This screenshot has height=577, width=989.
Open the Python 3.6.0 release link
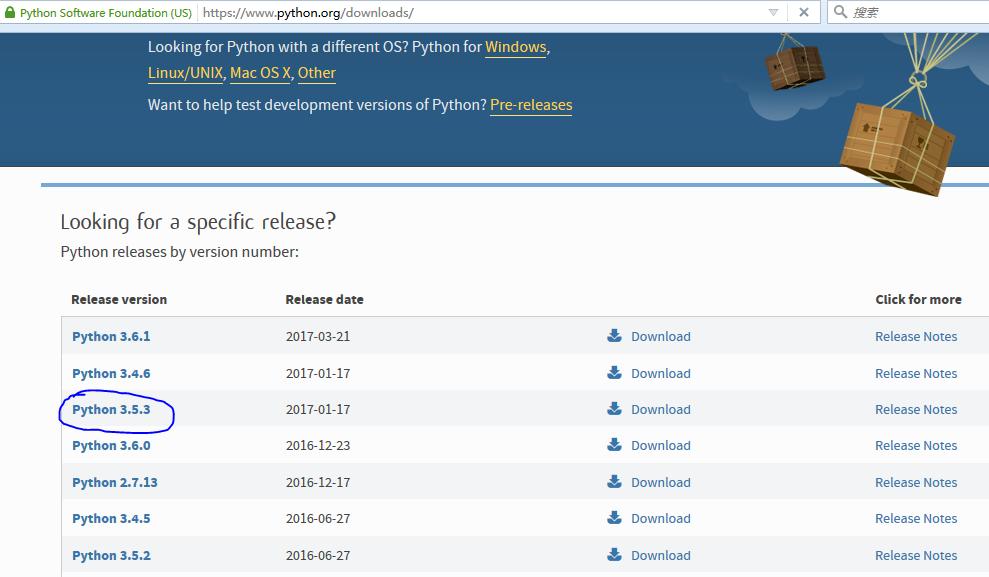click(111, 446)
